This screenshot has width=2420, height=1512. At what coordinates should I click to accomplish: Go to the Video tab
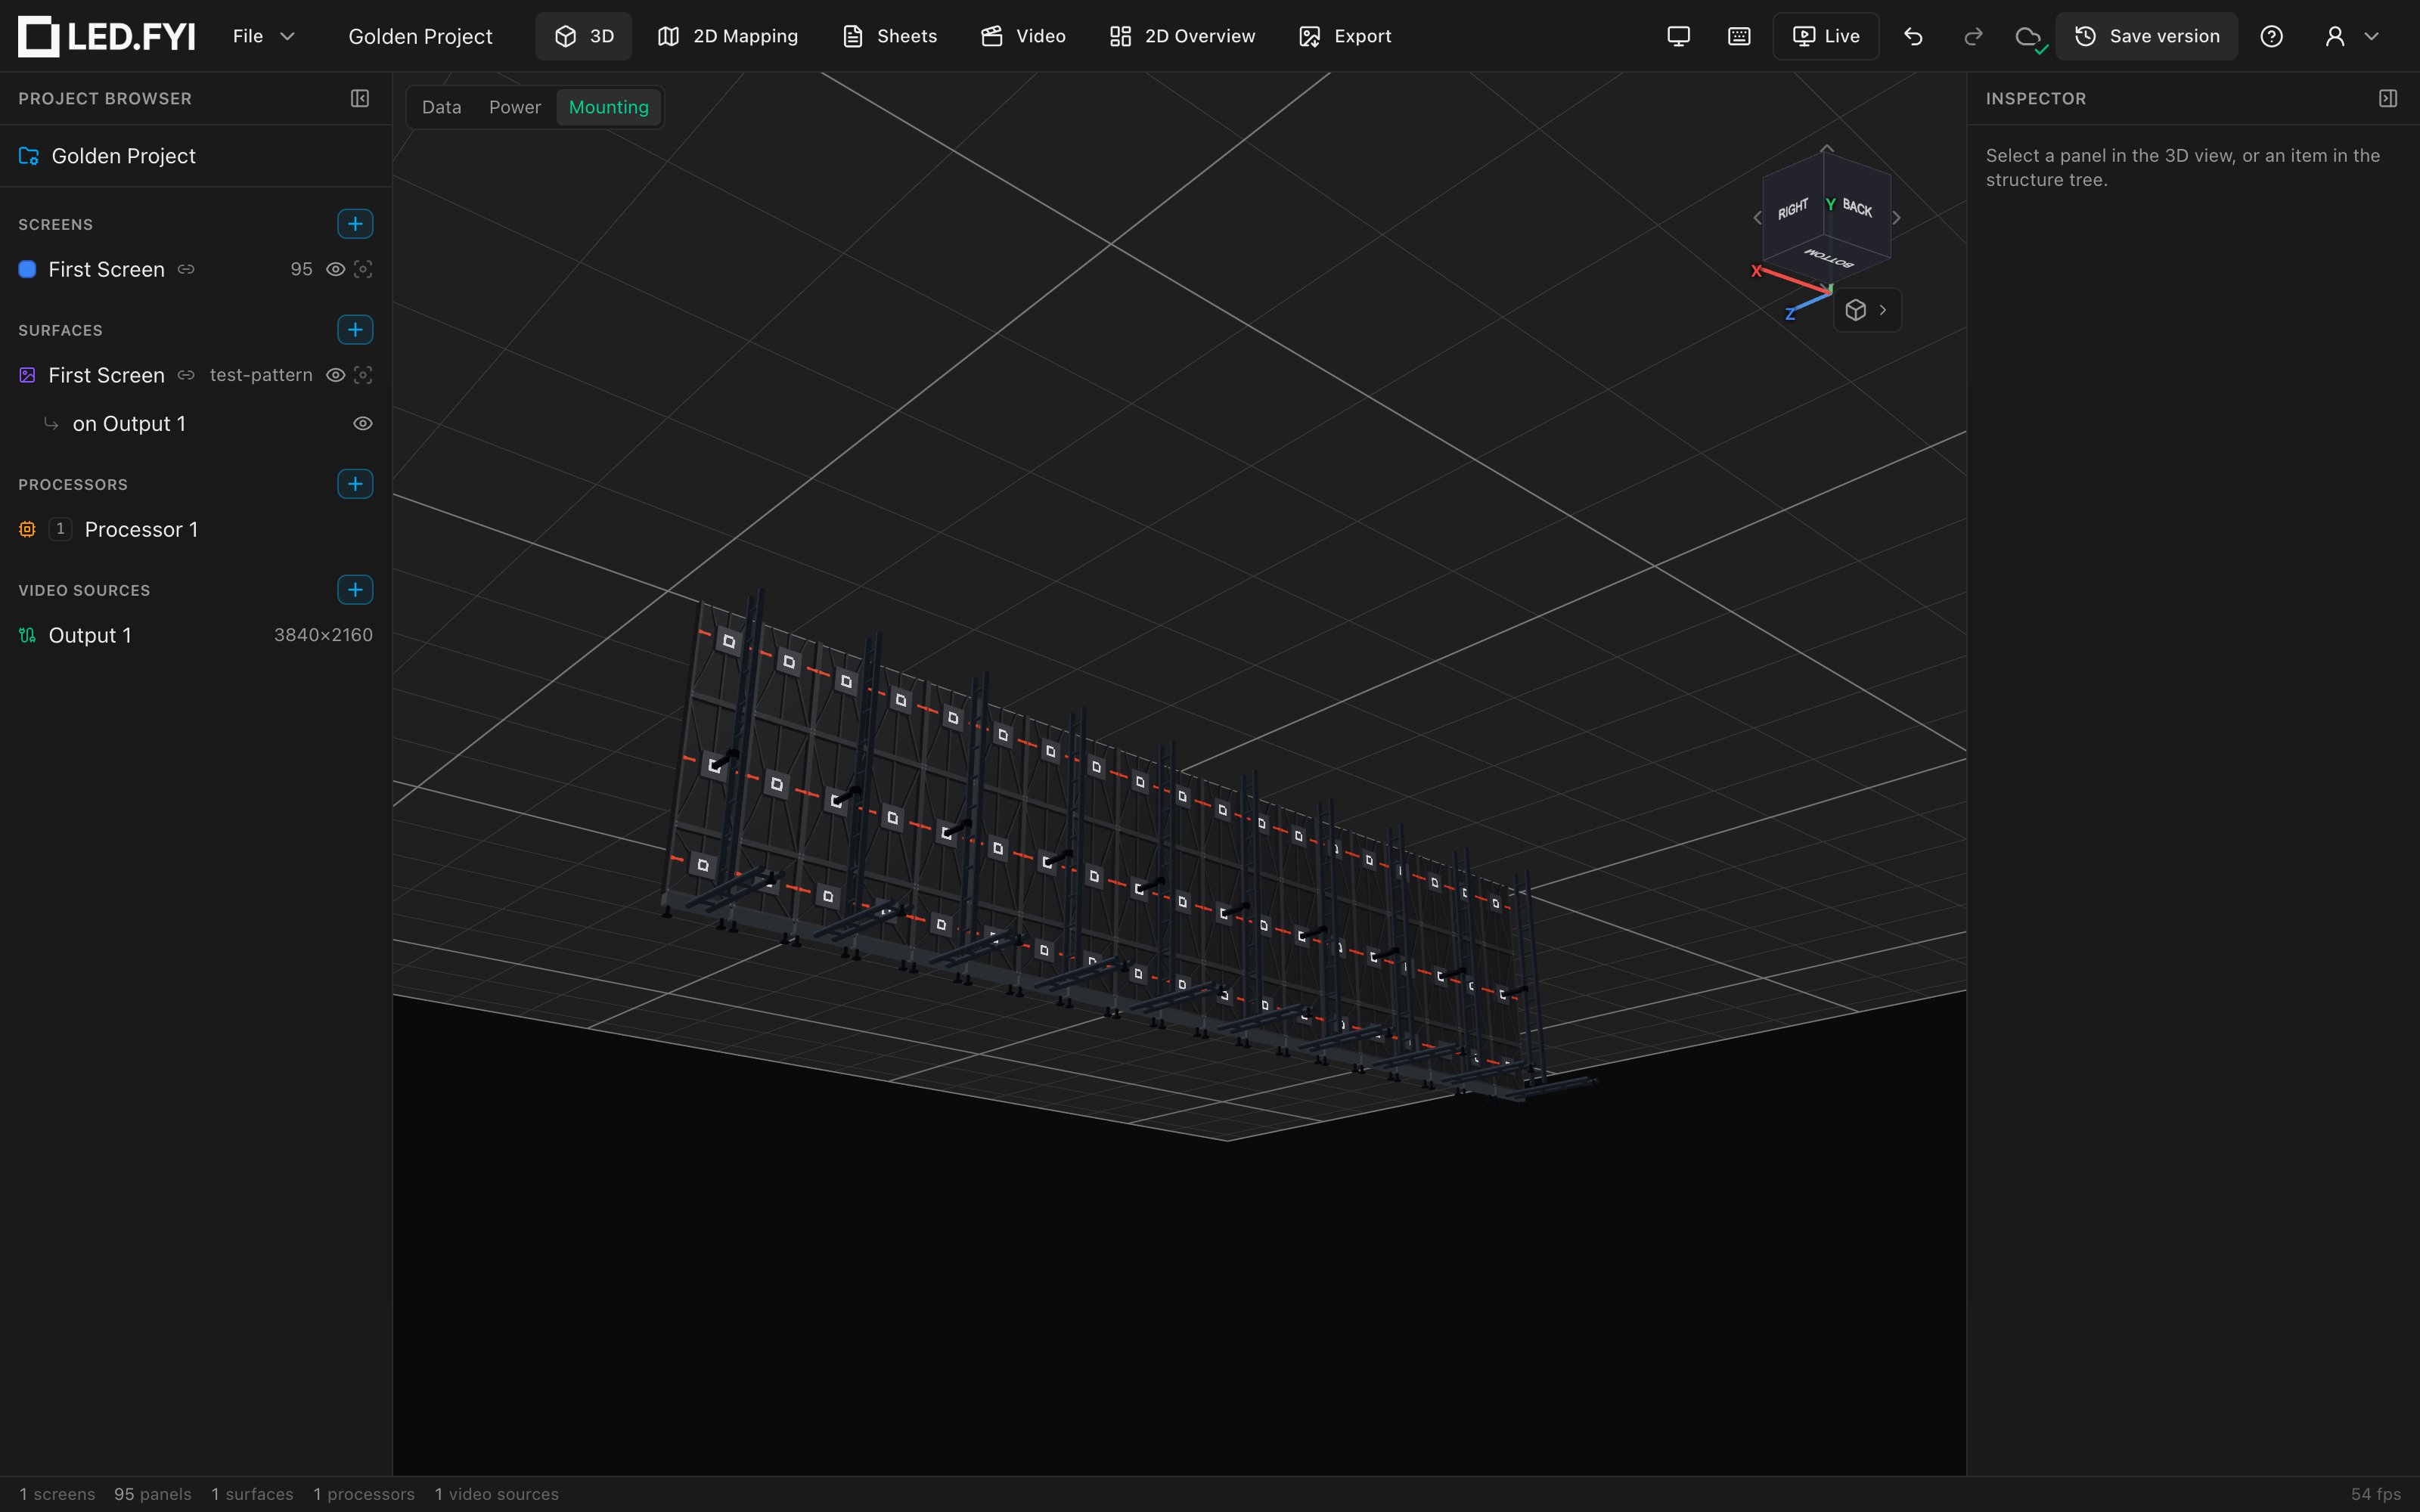[x=1023, y=36]
